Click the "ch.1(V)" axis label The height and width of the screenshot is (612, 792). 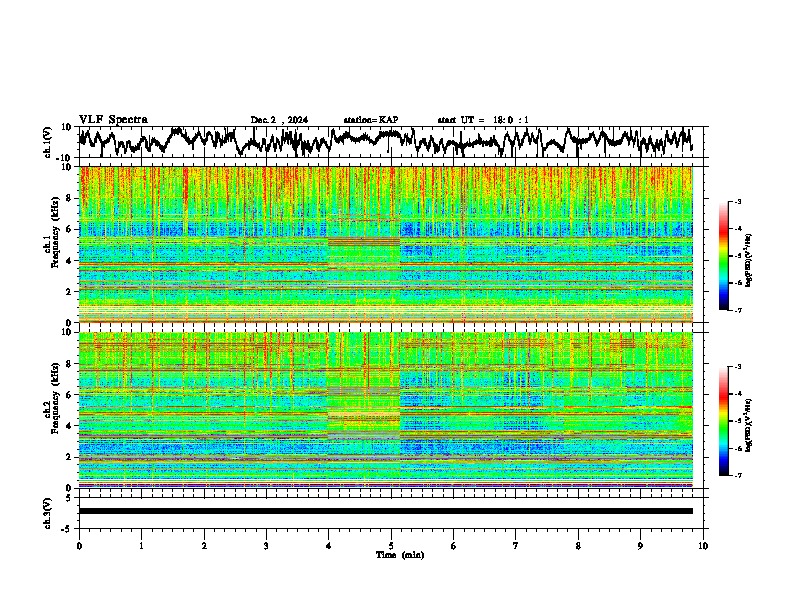(48, 142)
